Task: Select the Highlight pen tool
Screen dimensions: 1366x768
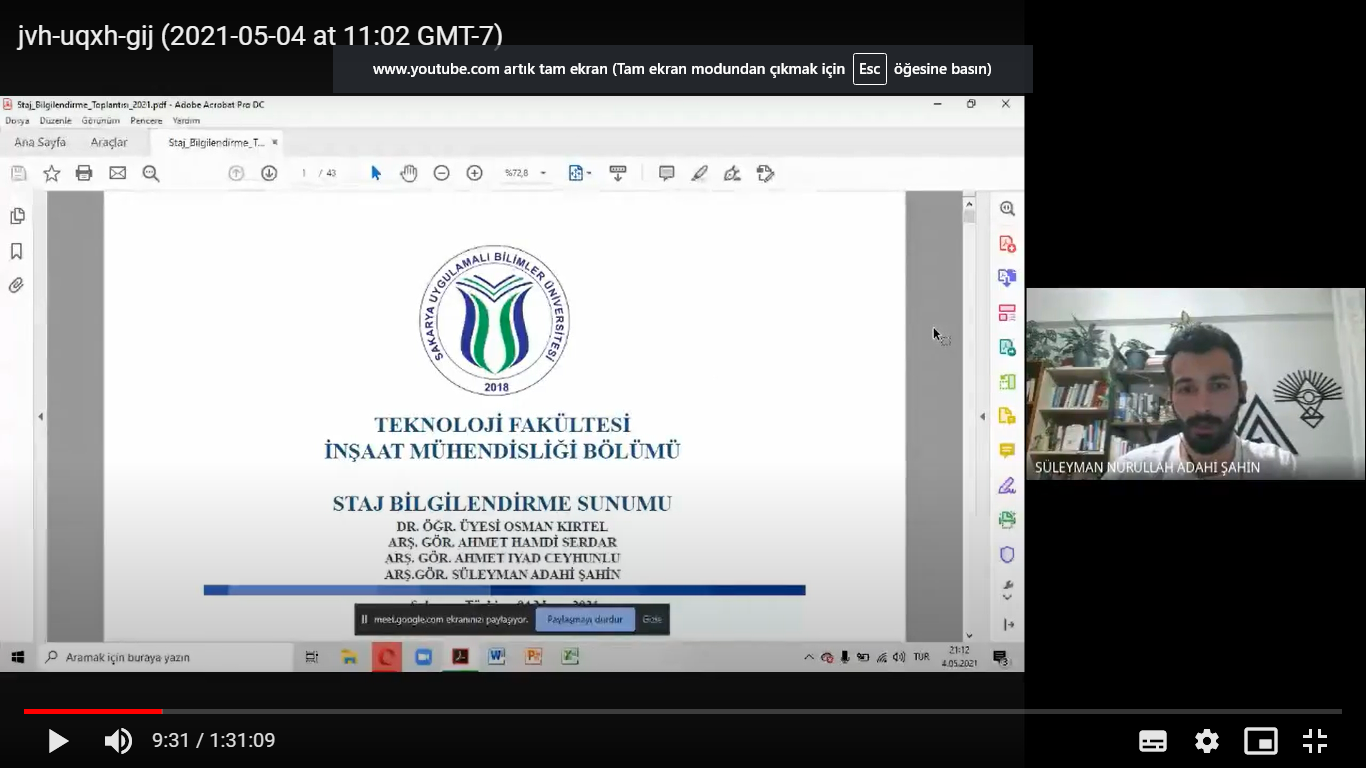Action: 699,173
